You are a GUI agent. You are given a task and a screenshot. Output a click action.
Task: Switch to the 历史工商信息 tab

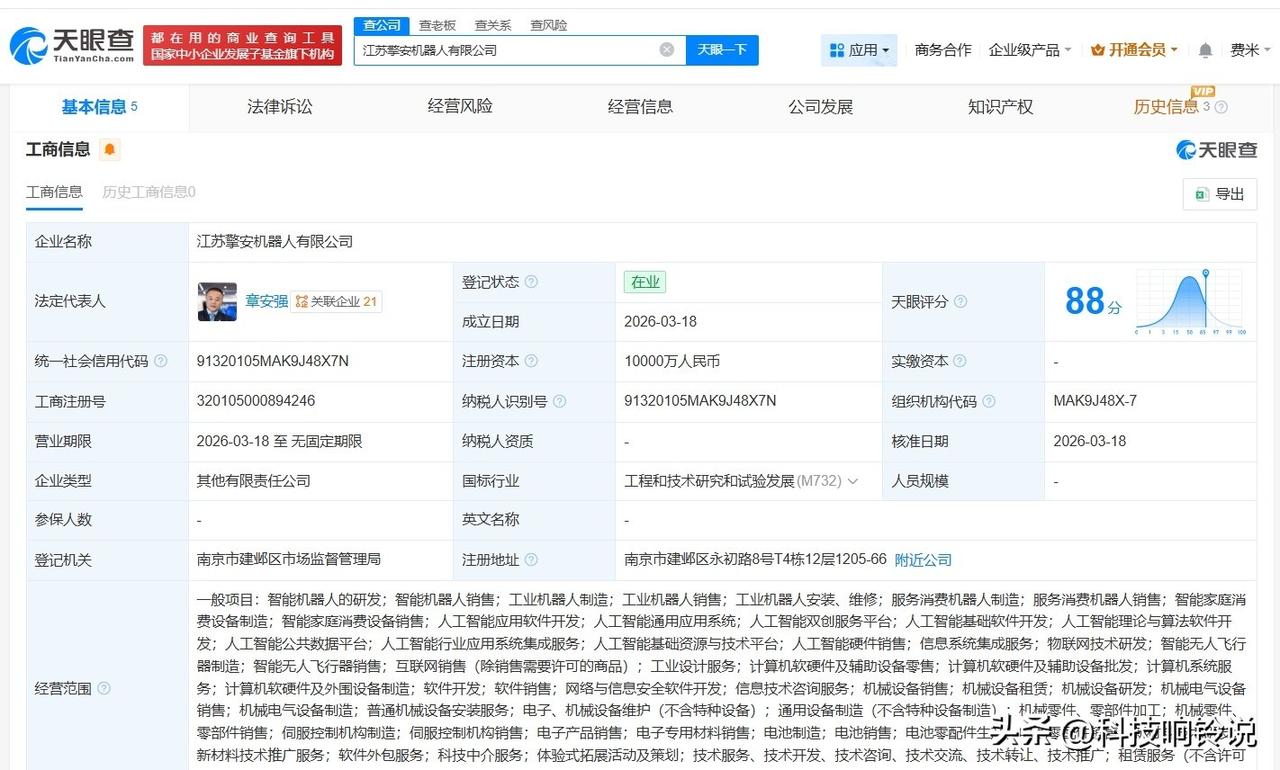pyautogui.click(x=147, y=192)
